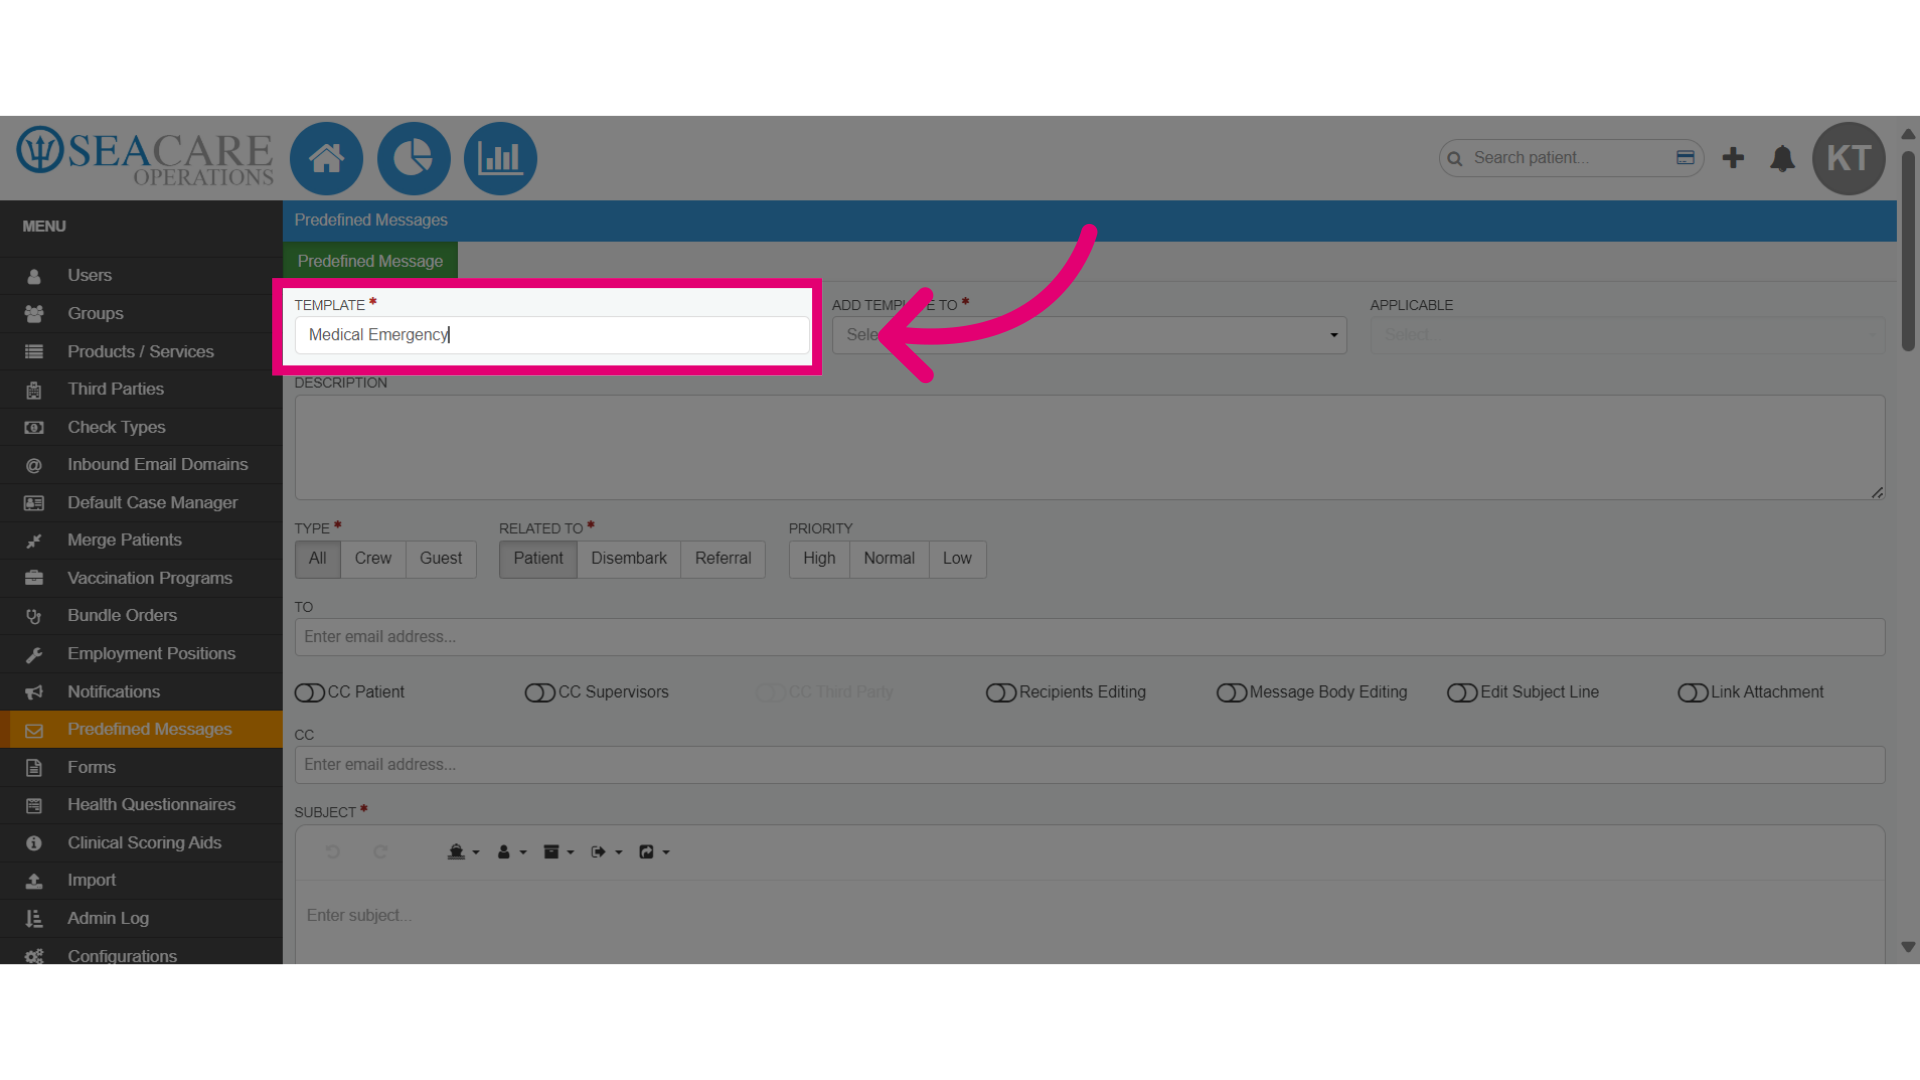The height and width of the screenshot is (1080, 1920).
Task: Open Products / Services menu item
Action: coord(141,352)
